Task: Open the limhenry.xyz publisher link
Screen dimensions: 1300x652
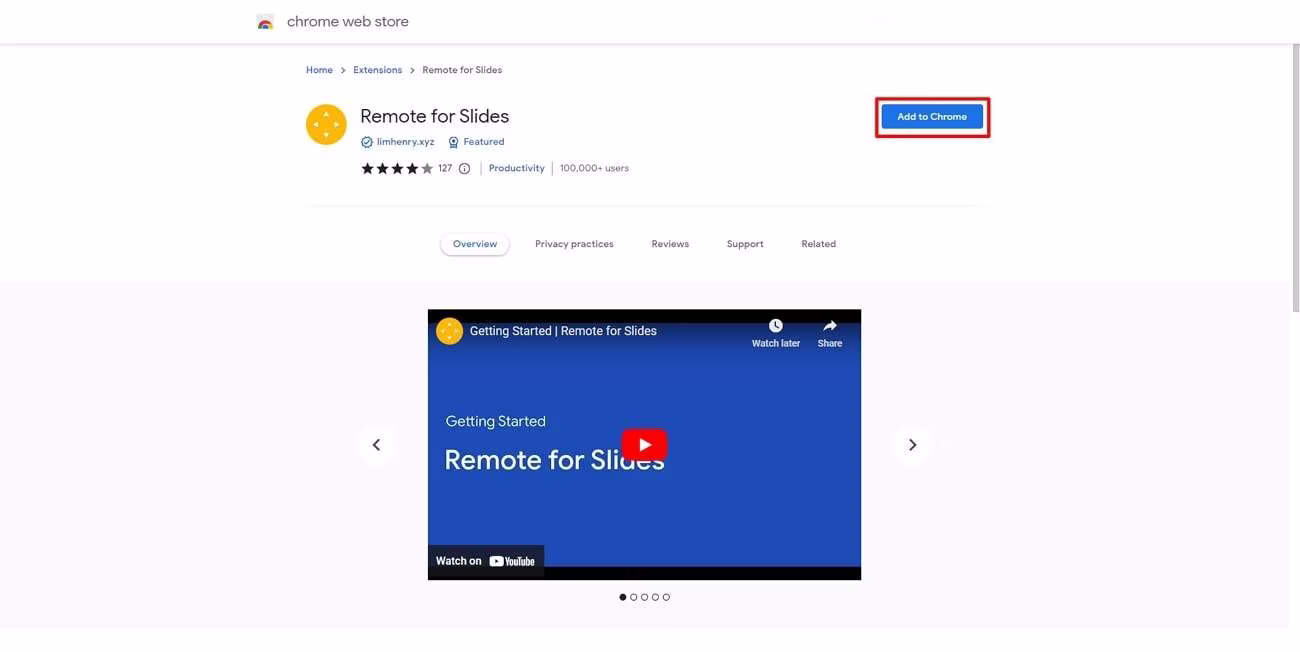Action: pos(405,142)
